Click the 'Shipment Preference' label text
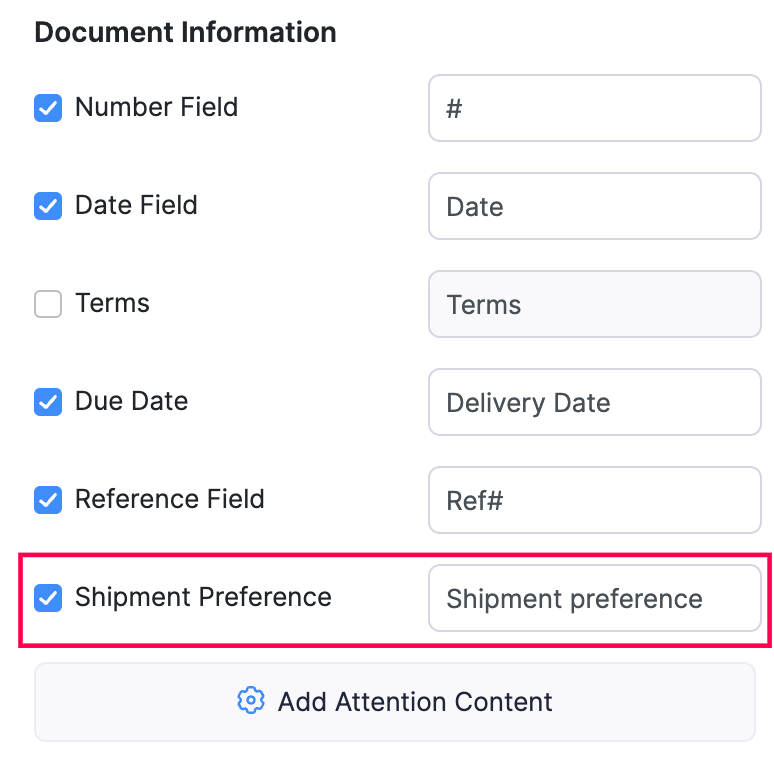 click(x=203, y=597)
